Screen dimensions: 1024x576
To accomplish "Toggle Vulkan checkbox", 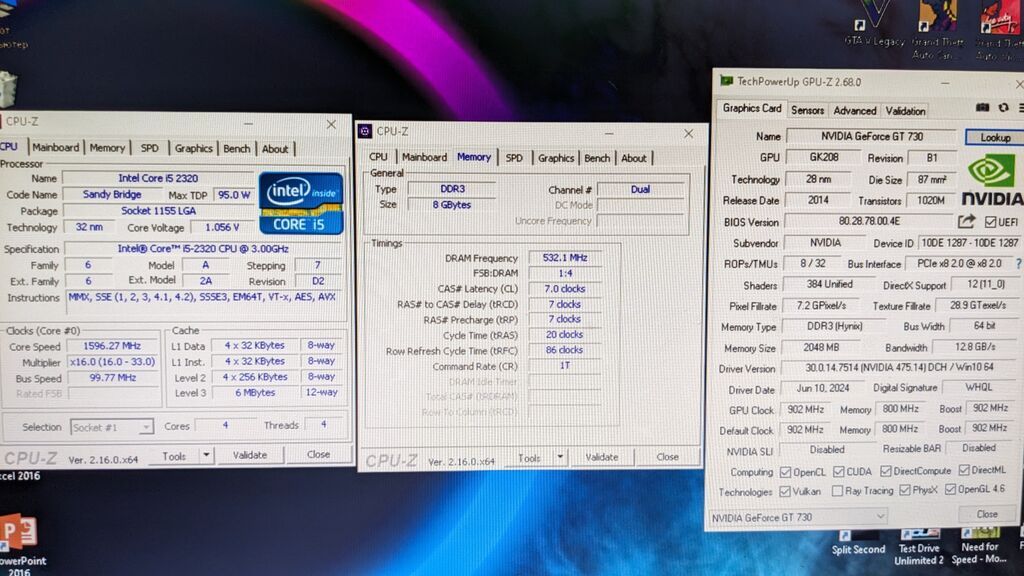I will 785,491.
